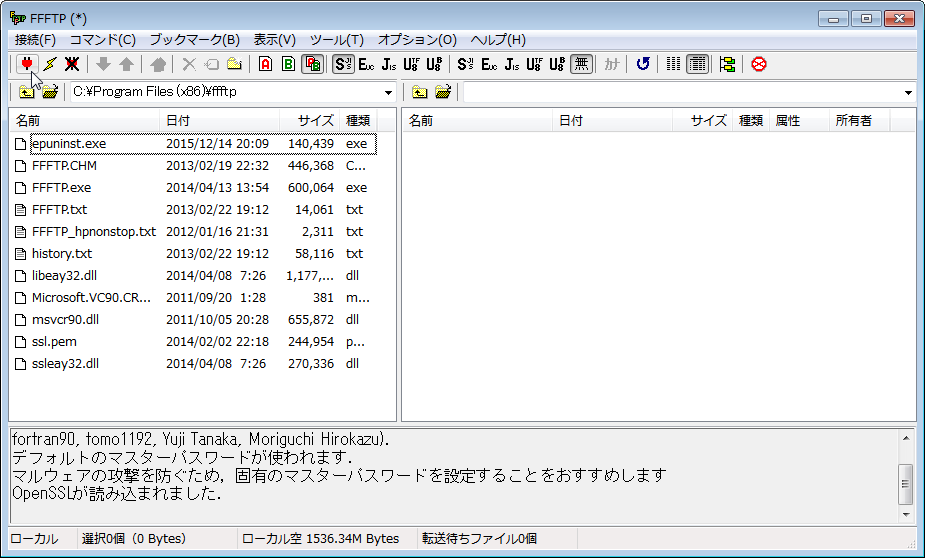Open the ヘルプ(H) menu

point(498,40)
